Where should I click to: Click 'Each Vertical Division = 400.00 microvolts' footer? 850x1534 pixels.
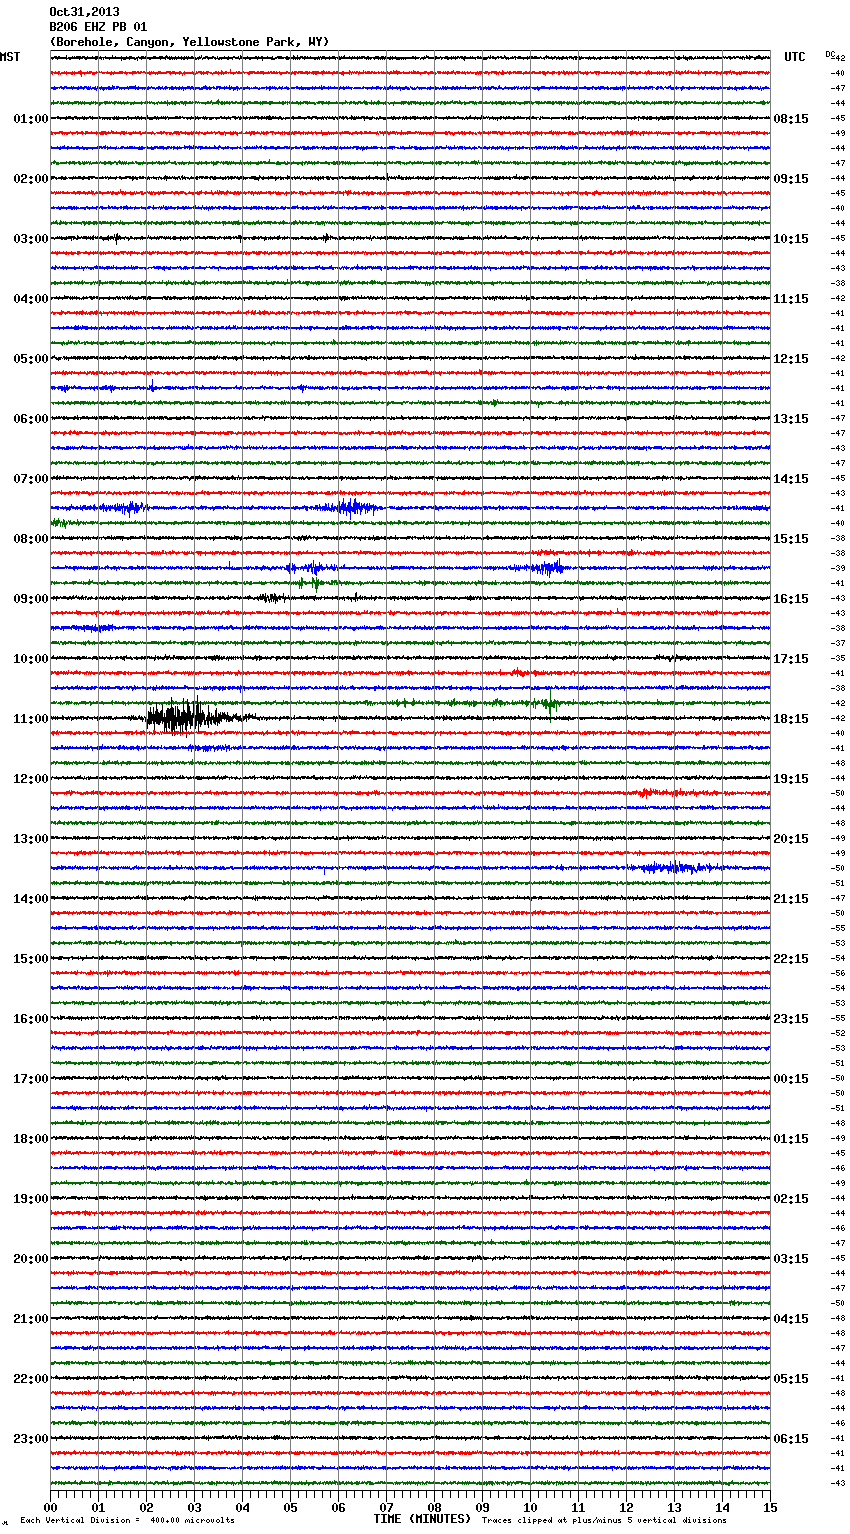coord(127,1520)
